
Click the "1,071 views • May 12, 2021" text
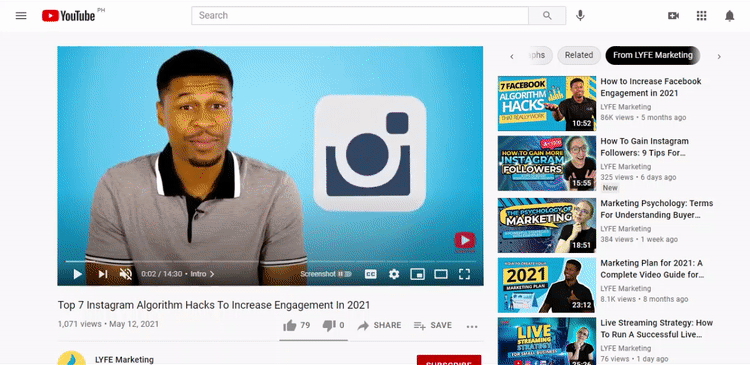(x=108, y=324)
